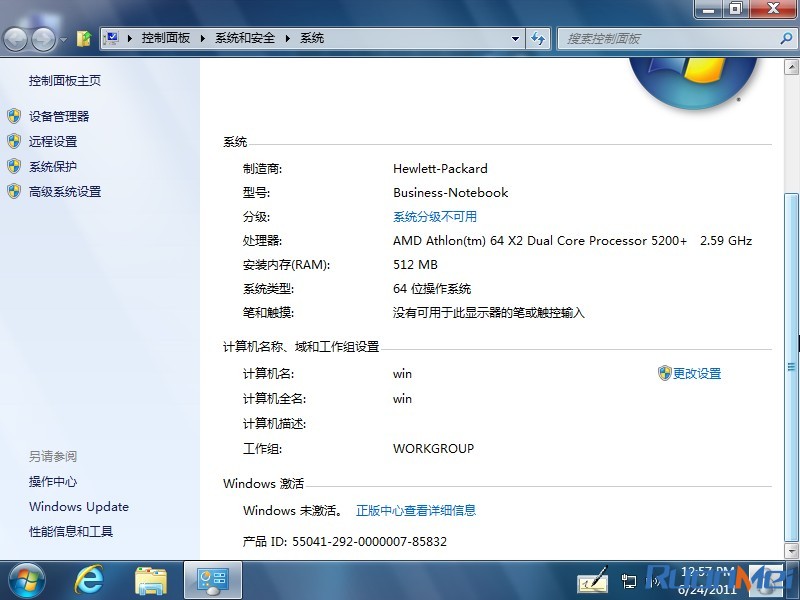This screenshot has width=800, height=600.
Task: Launch Internet Explorer from the taskbar
Action: coord(89,580)
